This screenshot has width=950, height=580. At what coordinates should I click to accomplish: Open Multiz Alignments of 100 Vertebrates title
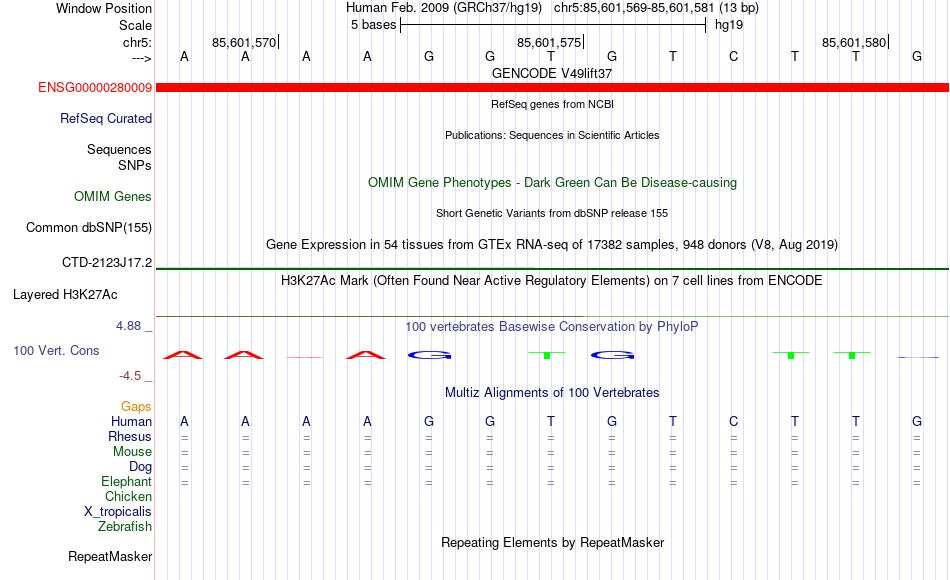tap(552, 393)
